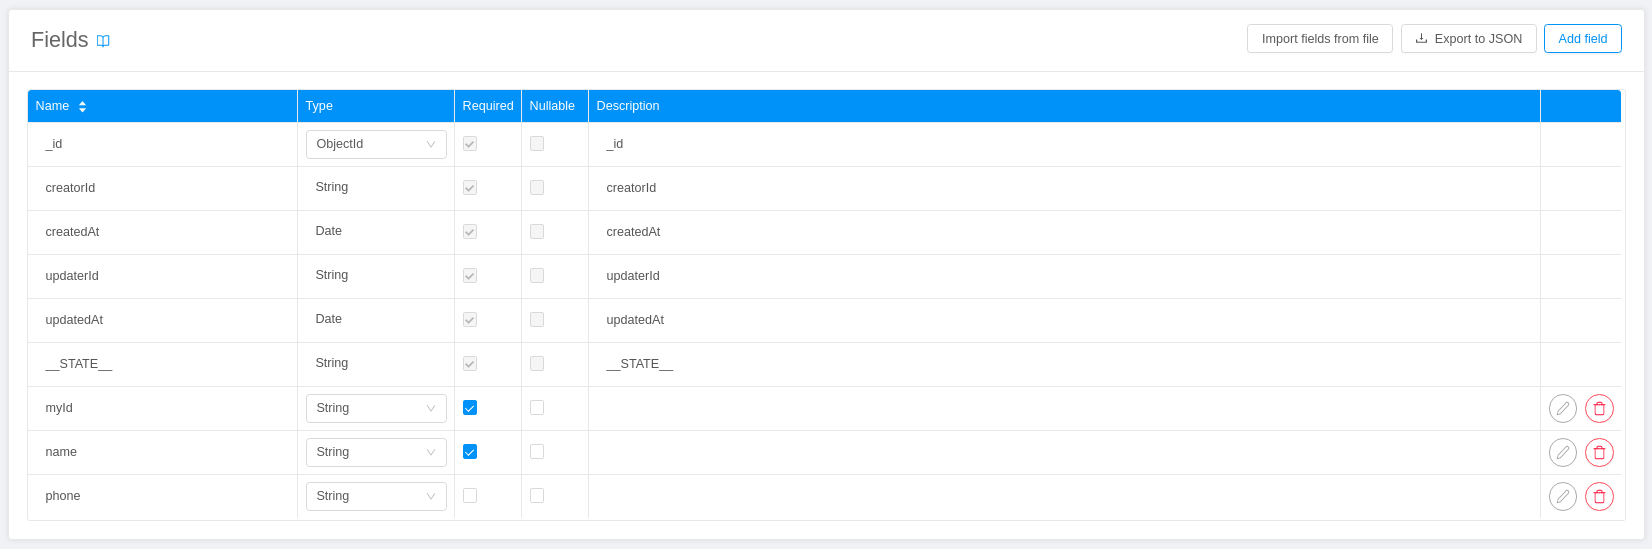Click the disabled Nullable checkbox of updatedAt

pos(537,320)
